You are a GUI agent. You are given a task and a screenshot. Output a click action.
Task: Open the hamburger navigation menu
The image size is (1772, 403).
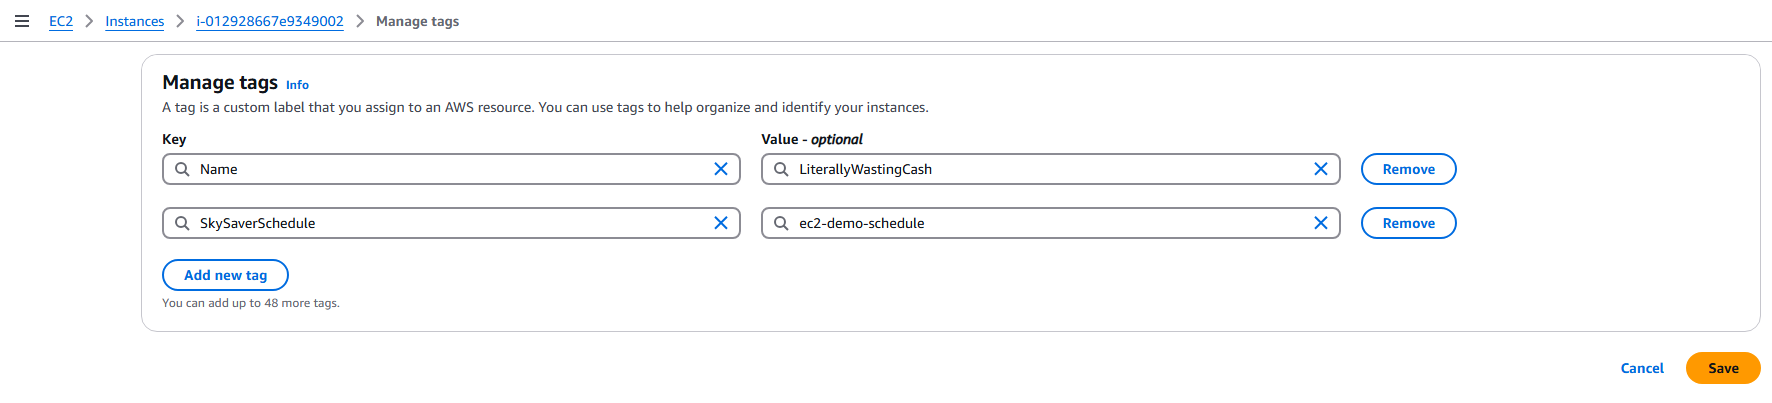coord(22,21)
